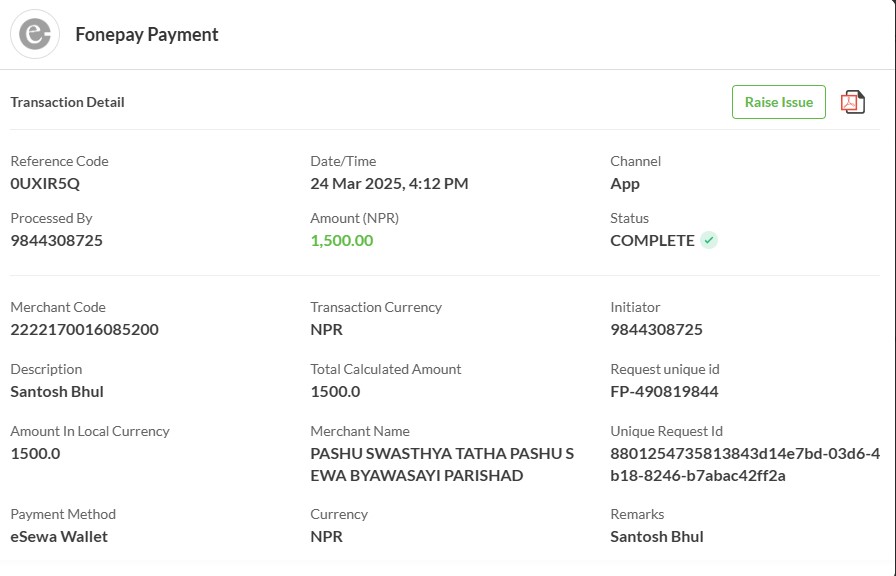896x576 pixels.
Task: Click the Transaction Currency label
Action: [x=376, y=307]
